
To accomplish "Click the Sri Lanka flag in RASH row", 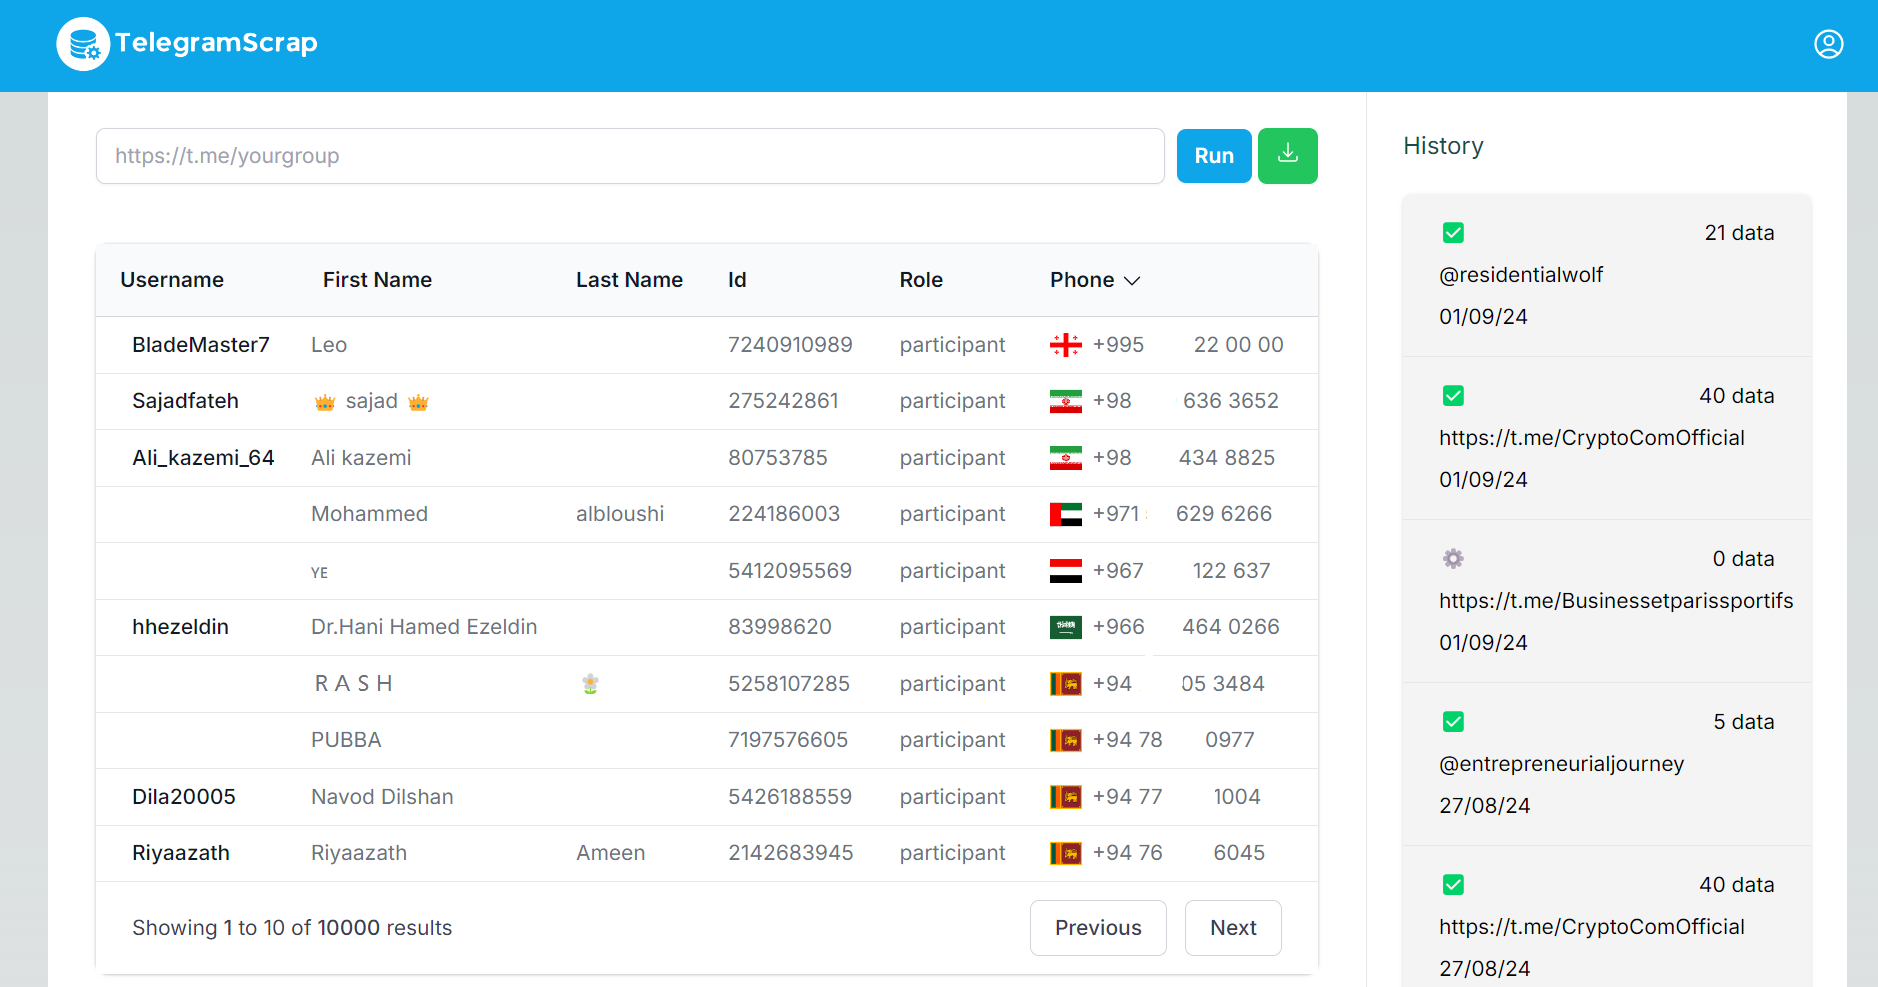I will (x=1066, y=684).
